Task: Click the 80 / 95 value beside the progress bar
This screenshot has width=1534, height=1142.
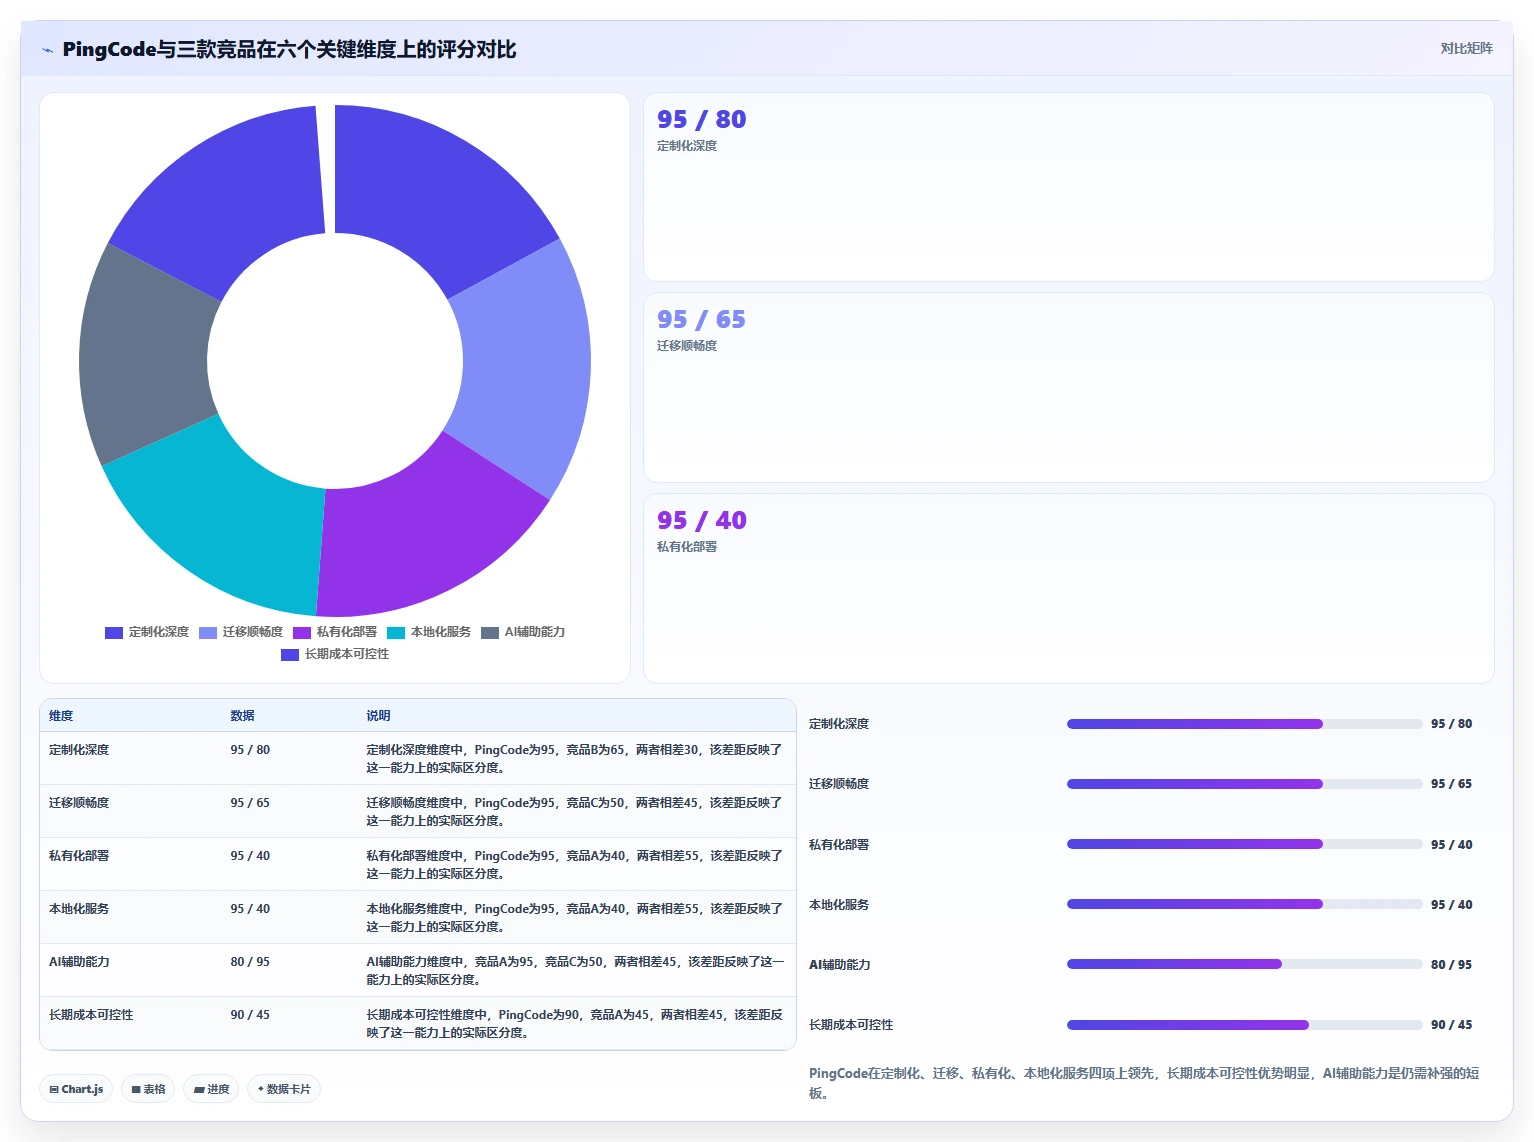Action: point(1451,965)
